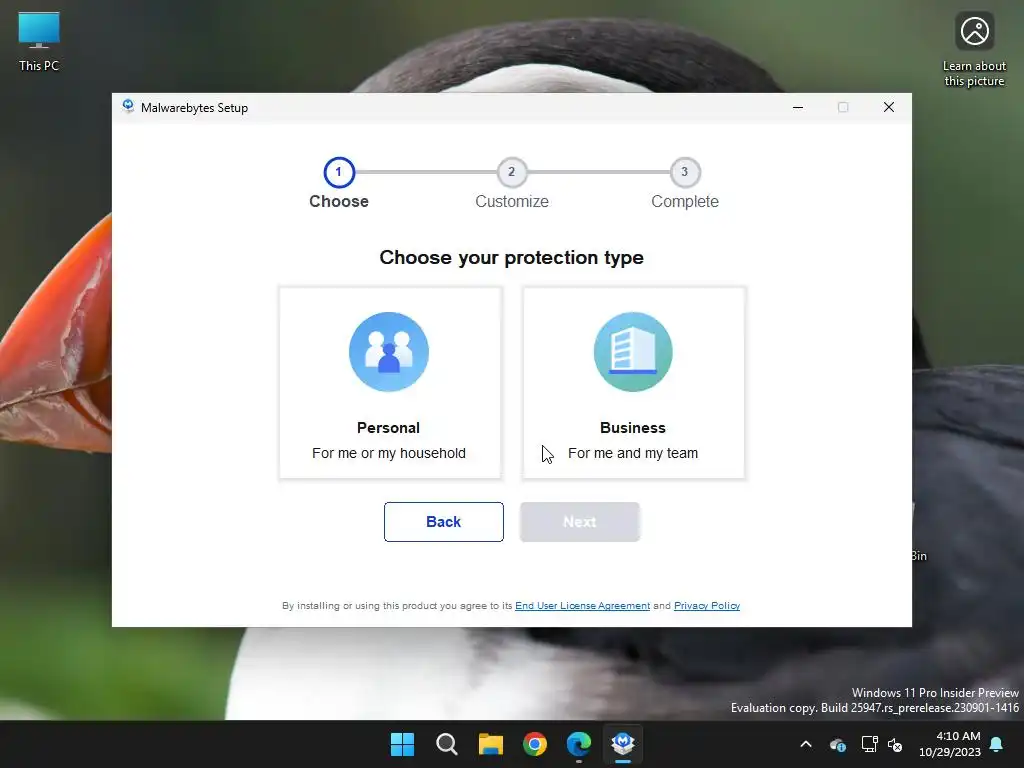The image size is (1024, 768).
Task: Select the Business protection card
Action: pos(633,383)
